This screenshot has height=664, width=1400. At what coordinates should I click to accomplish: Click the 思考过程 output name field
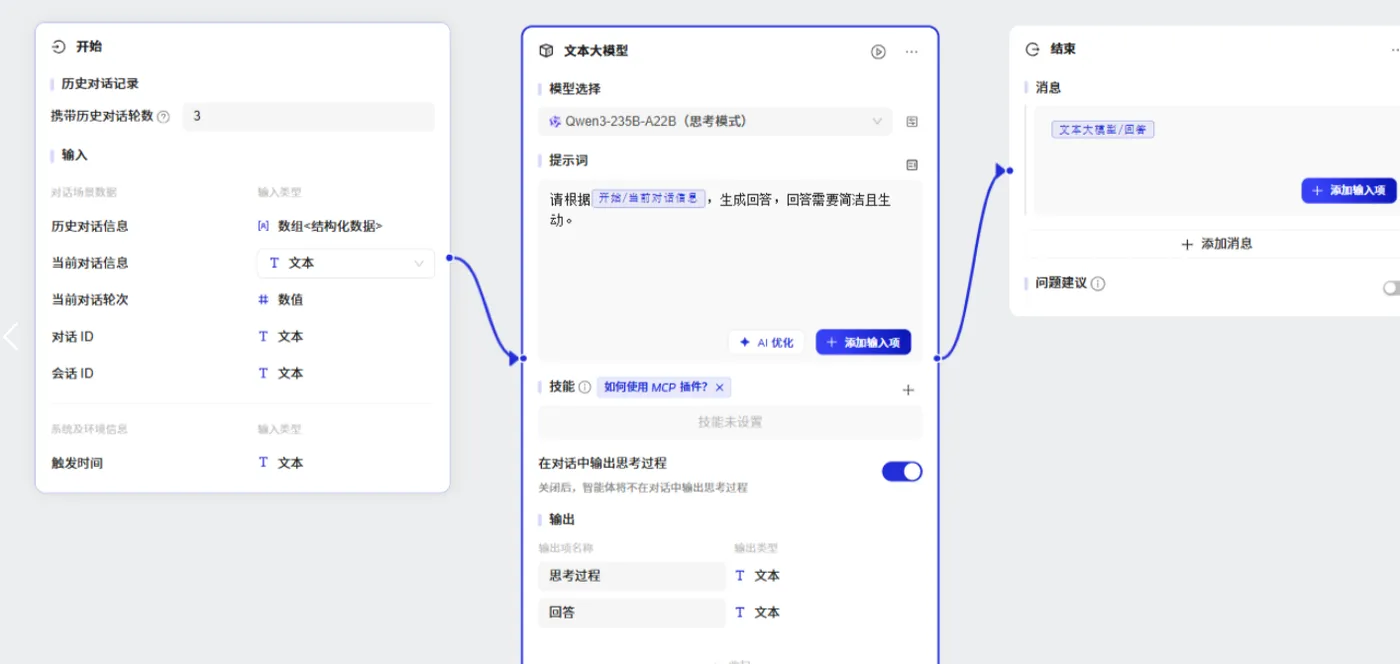632,576
